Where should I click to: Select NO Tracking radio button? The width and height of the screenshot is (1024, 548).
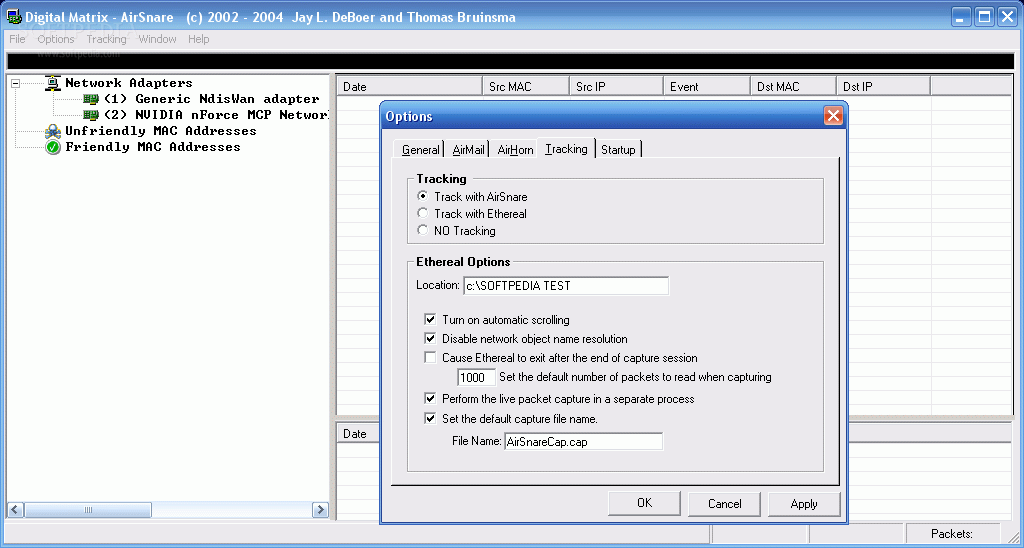(x=423, y=230)
